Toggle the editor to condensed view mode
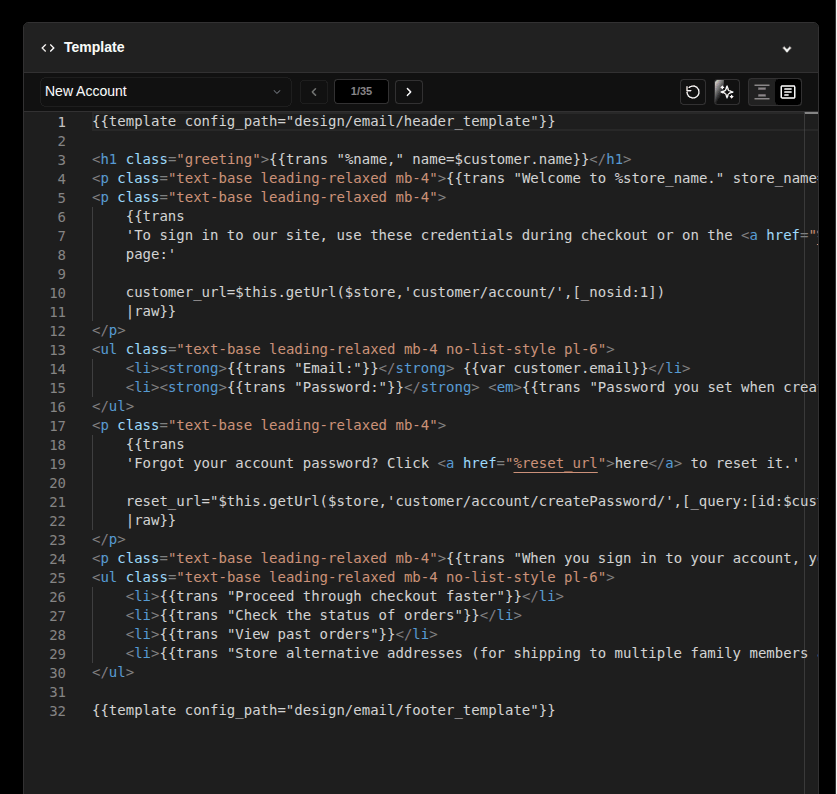 click(x=761, y=91)
